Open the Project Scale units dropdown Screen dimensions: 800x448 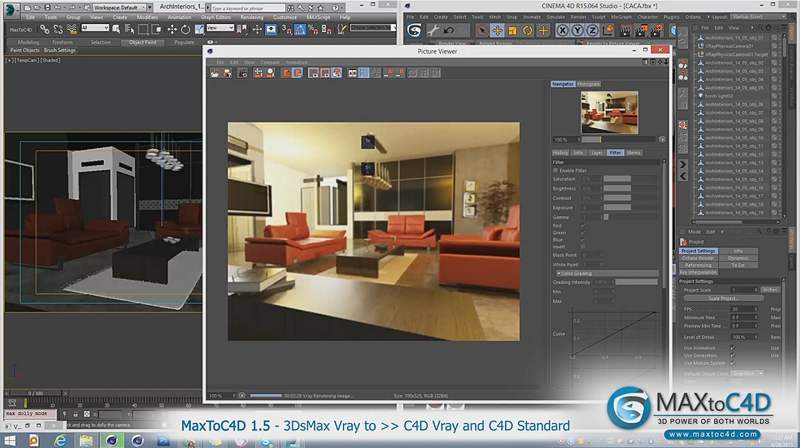tap(770, 288)
